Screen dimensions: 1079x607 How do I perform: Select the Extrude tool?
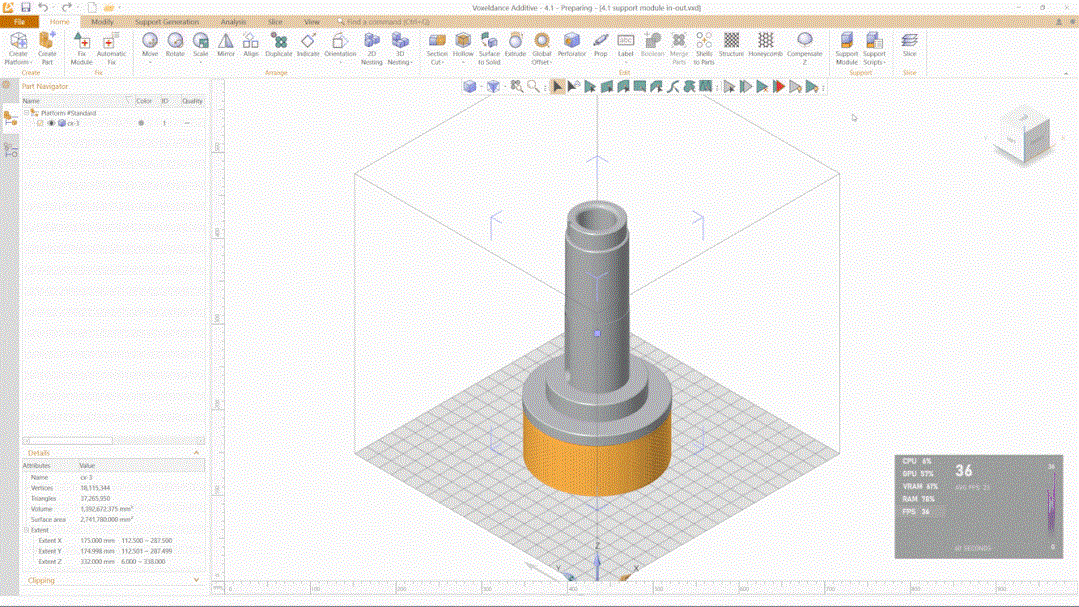pyautogui.click(x=515, y=45)
